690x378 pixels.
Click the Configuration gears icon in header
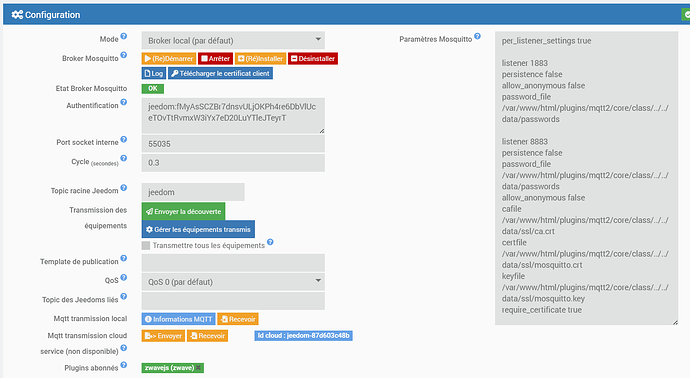[x=17, y=15]
